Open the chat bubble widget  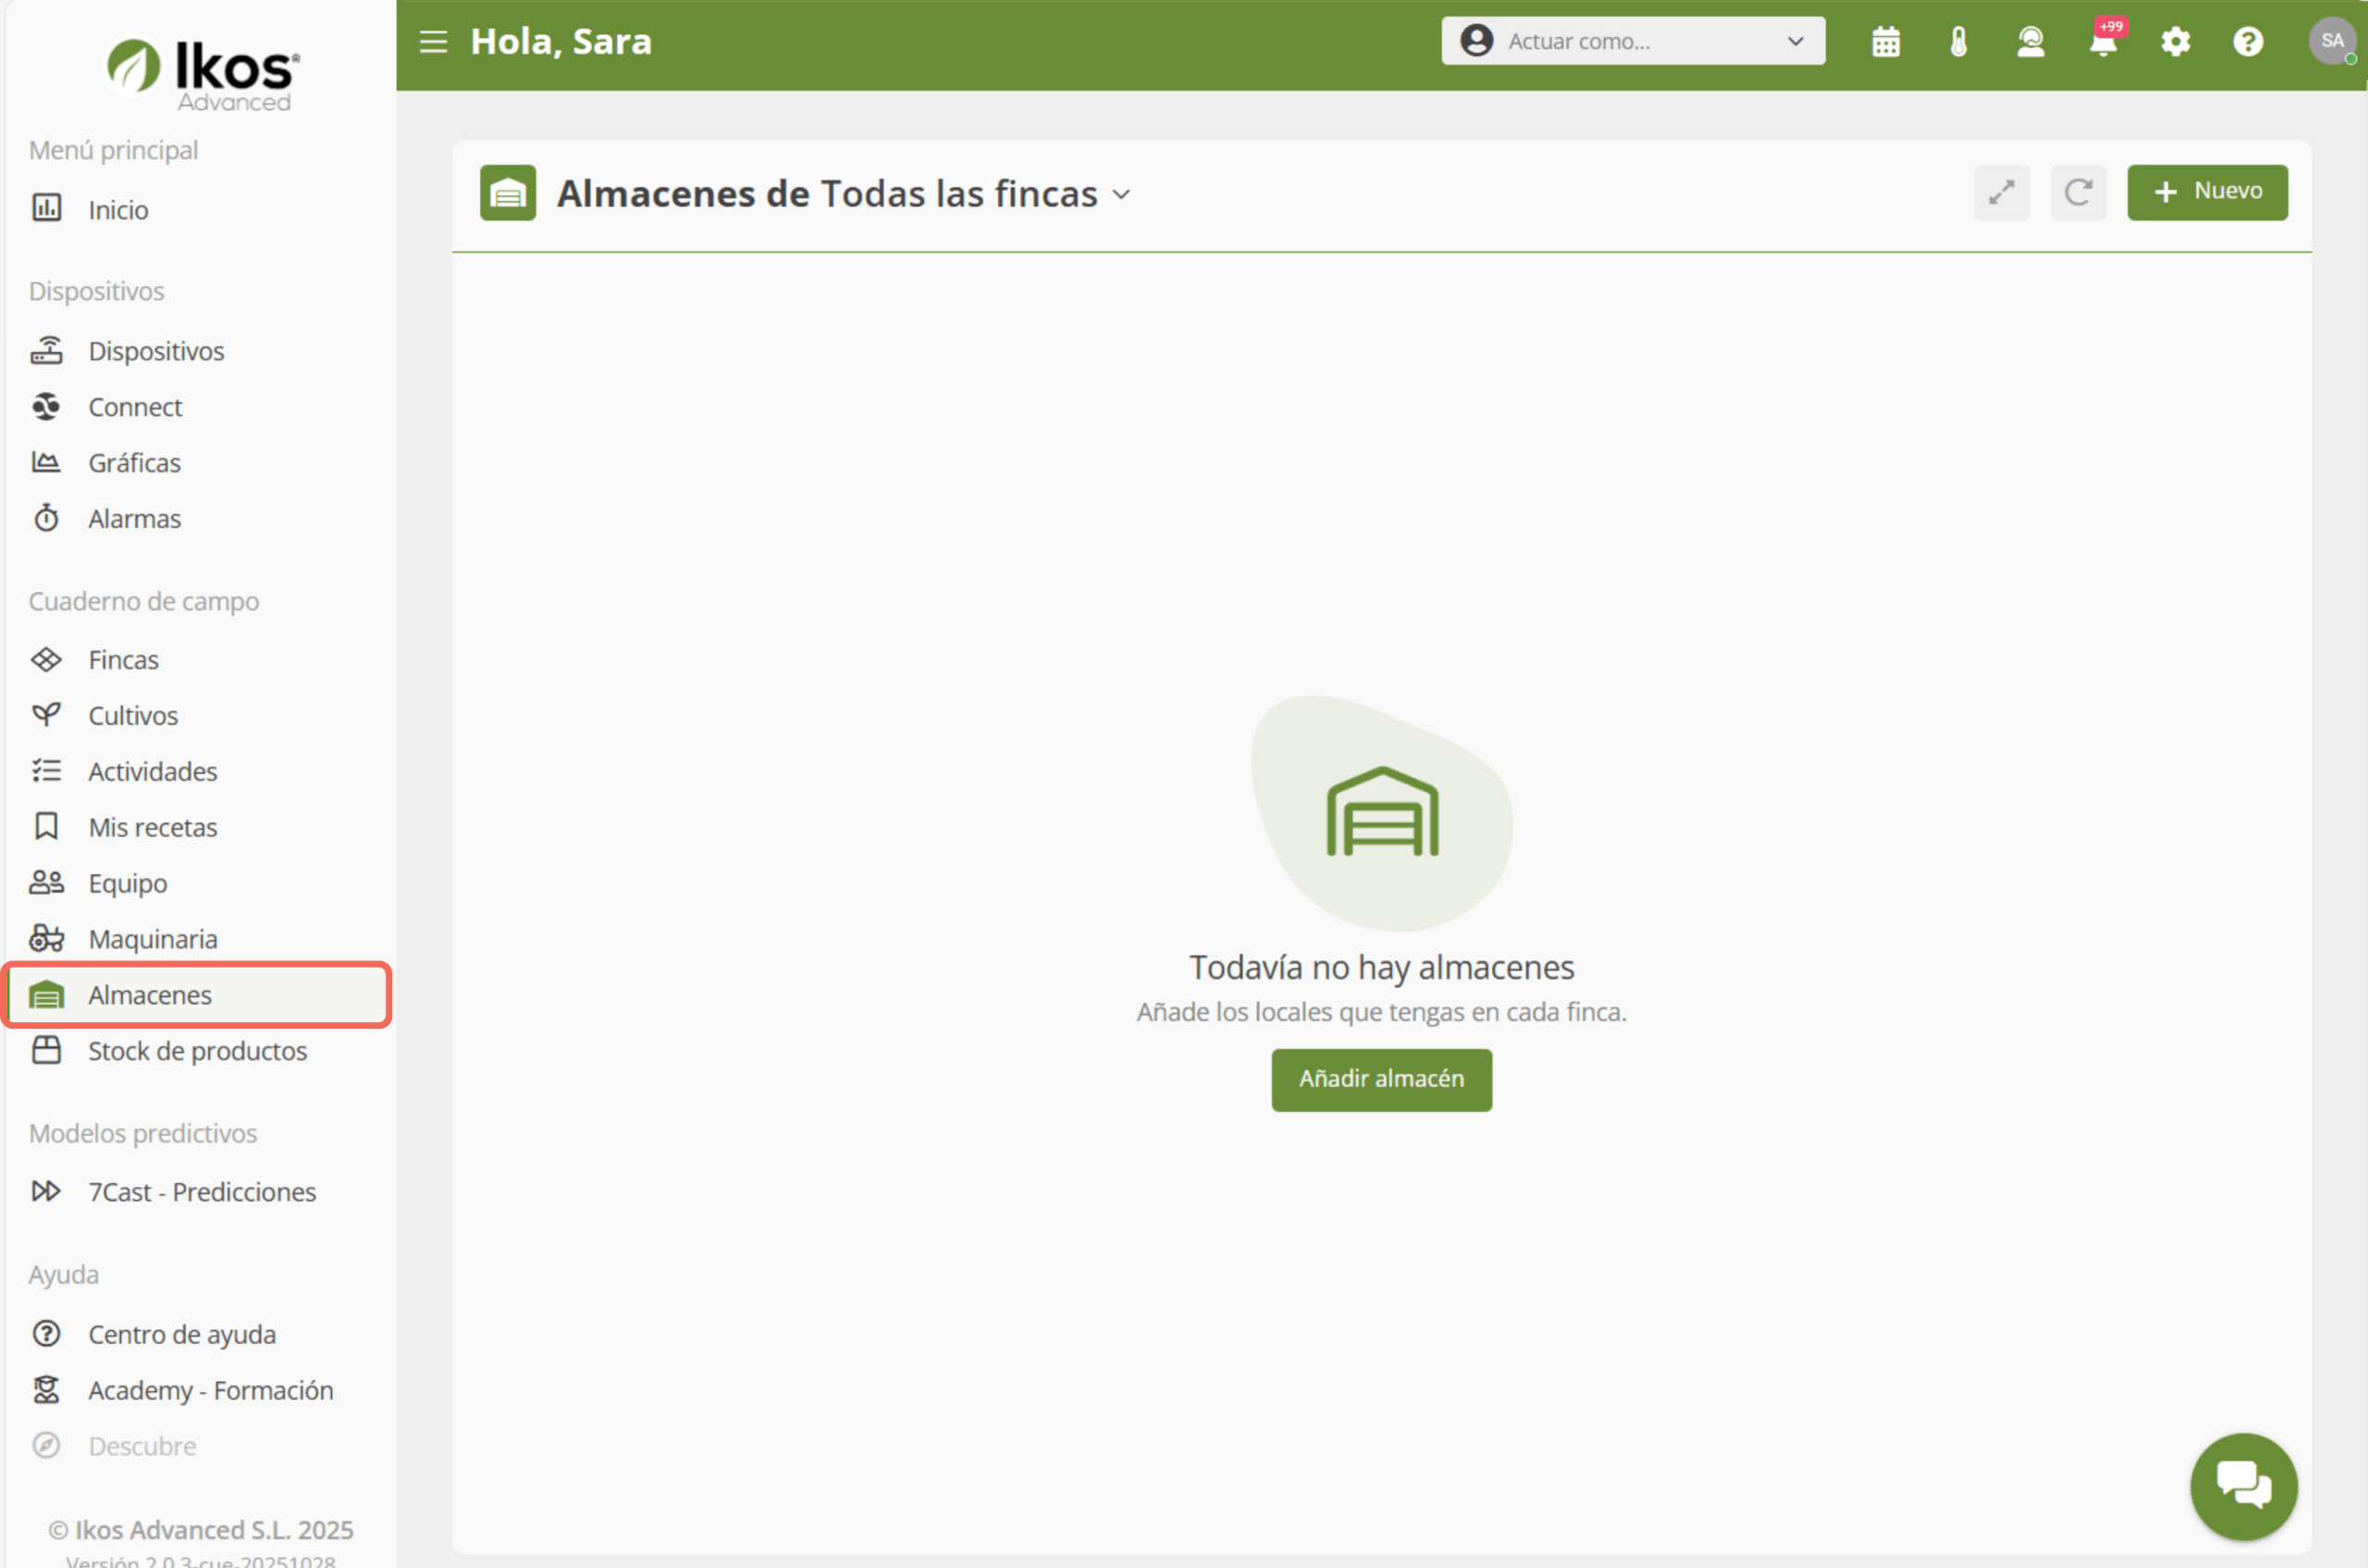click(x=2243, y=1485)
